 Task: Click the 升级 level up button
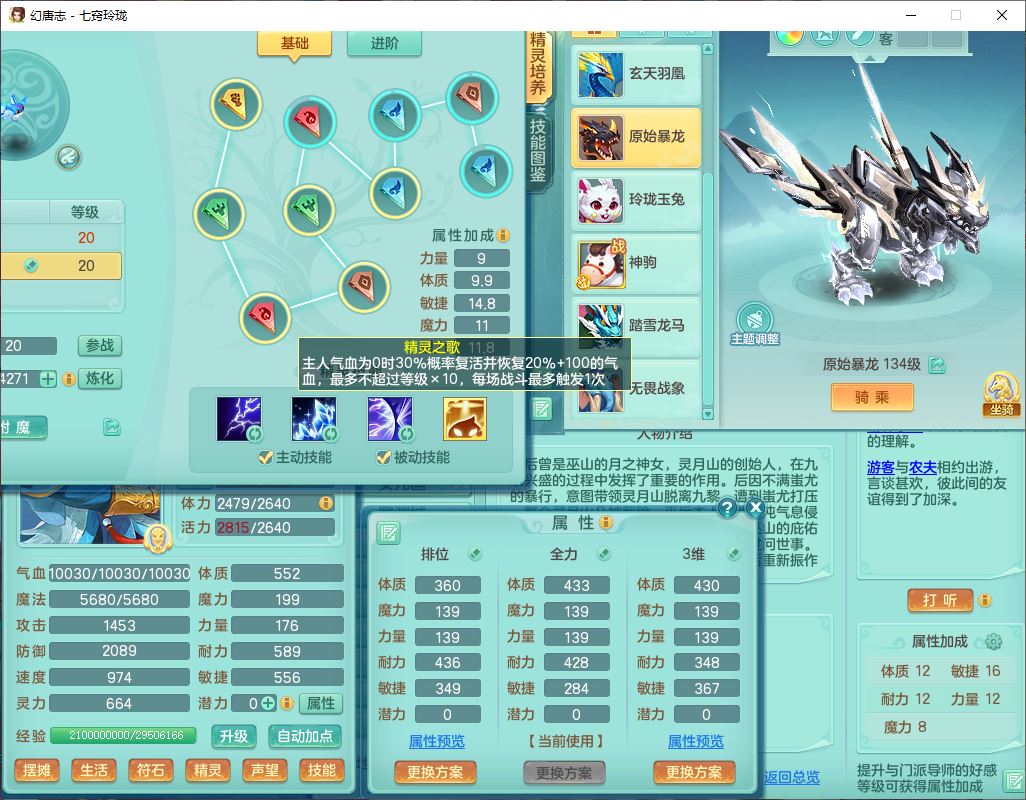234,737
